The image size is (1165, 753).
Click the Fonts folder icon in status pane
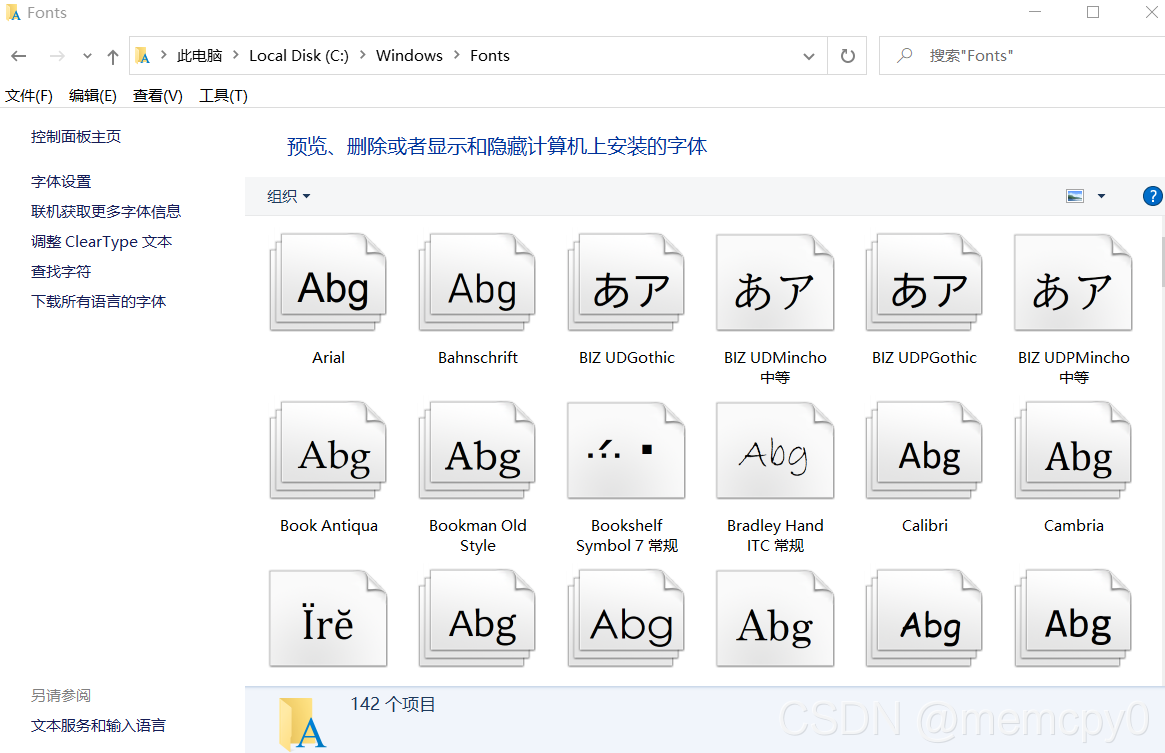pos(302,723)
